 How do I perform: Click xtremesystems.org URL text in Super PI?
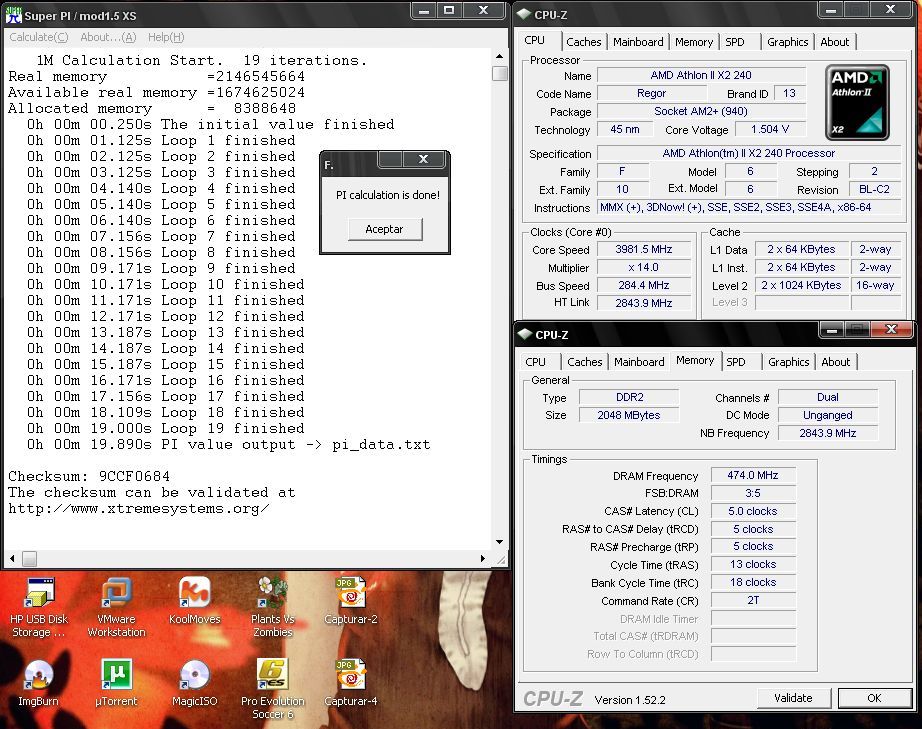click(139, 509)
